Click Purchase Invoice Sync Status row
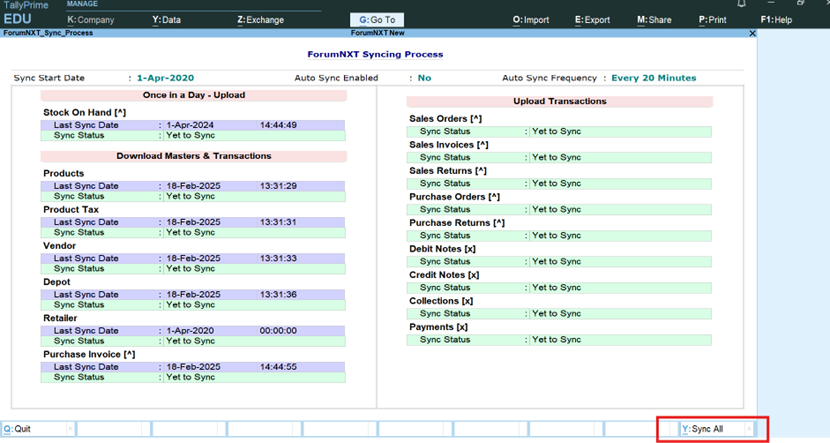 [193, 377]
